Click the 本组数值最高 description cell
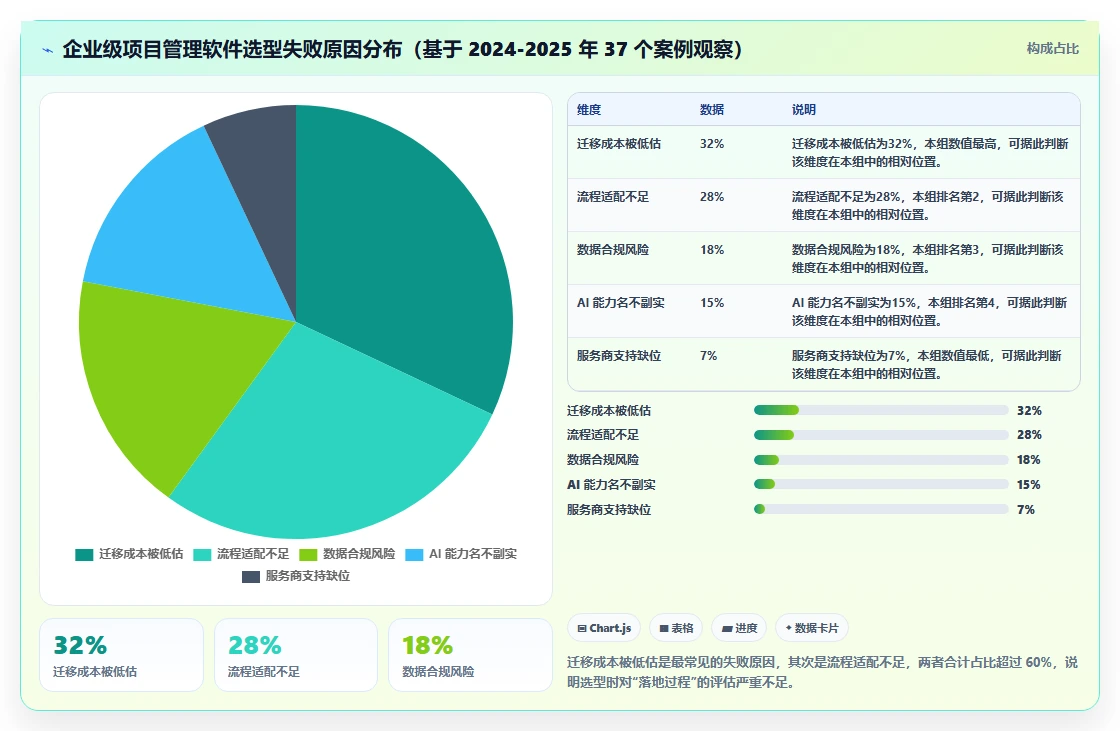Screen dimensions: 1120x731 point(930,152)
